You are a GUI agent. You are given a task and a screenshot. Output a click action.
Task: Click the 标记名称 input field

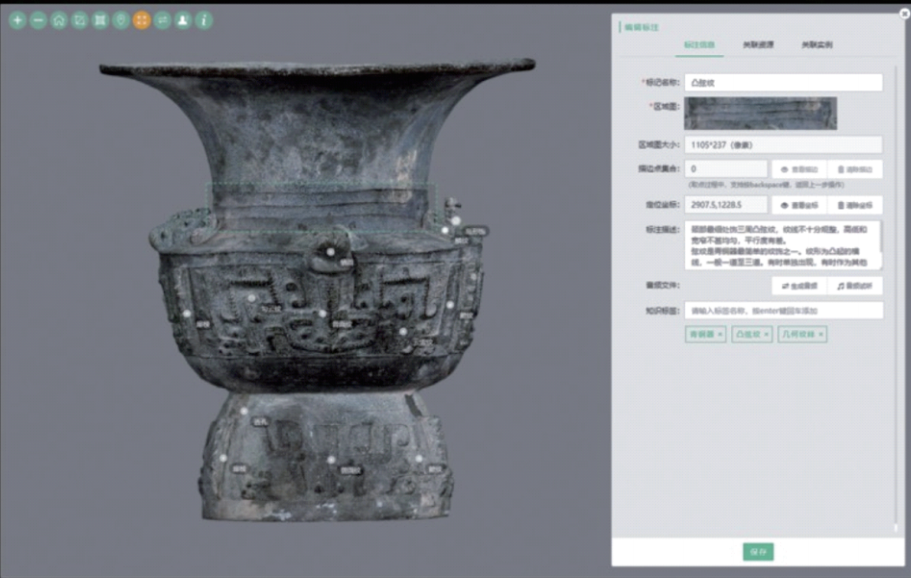pyautogui.click(x=783, y=82)
